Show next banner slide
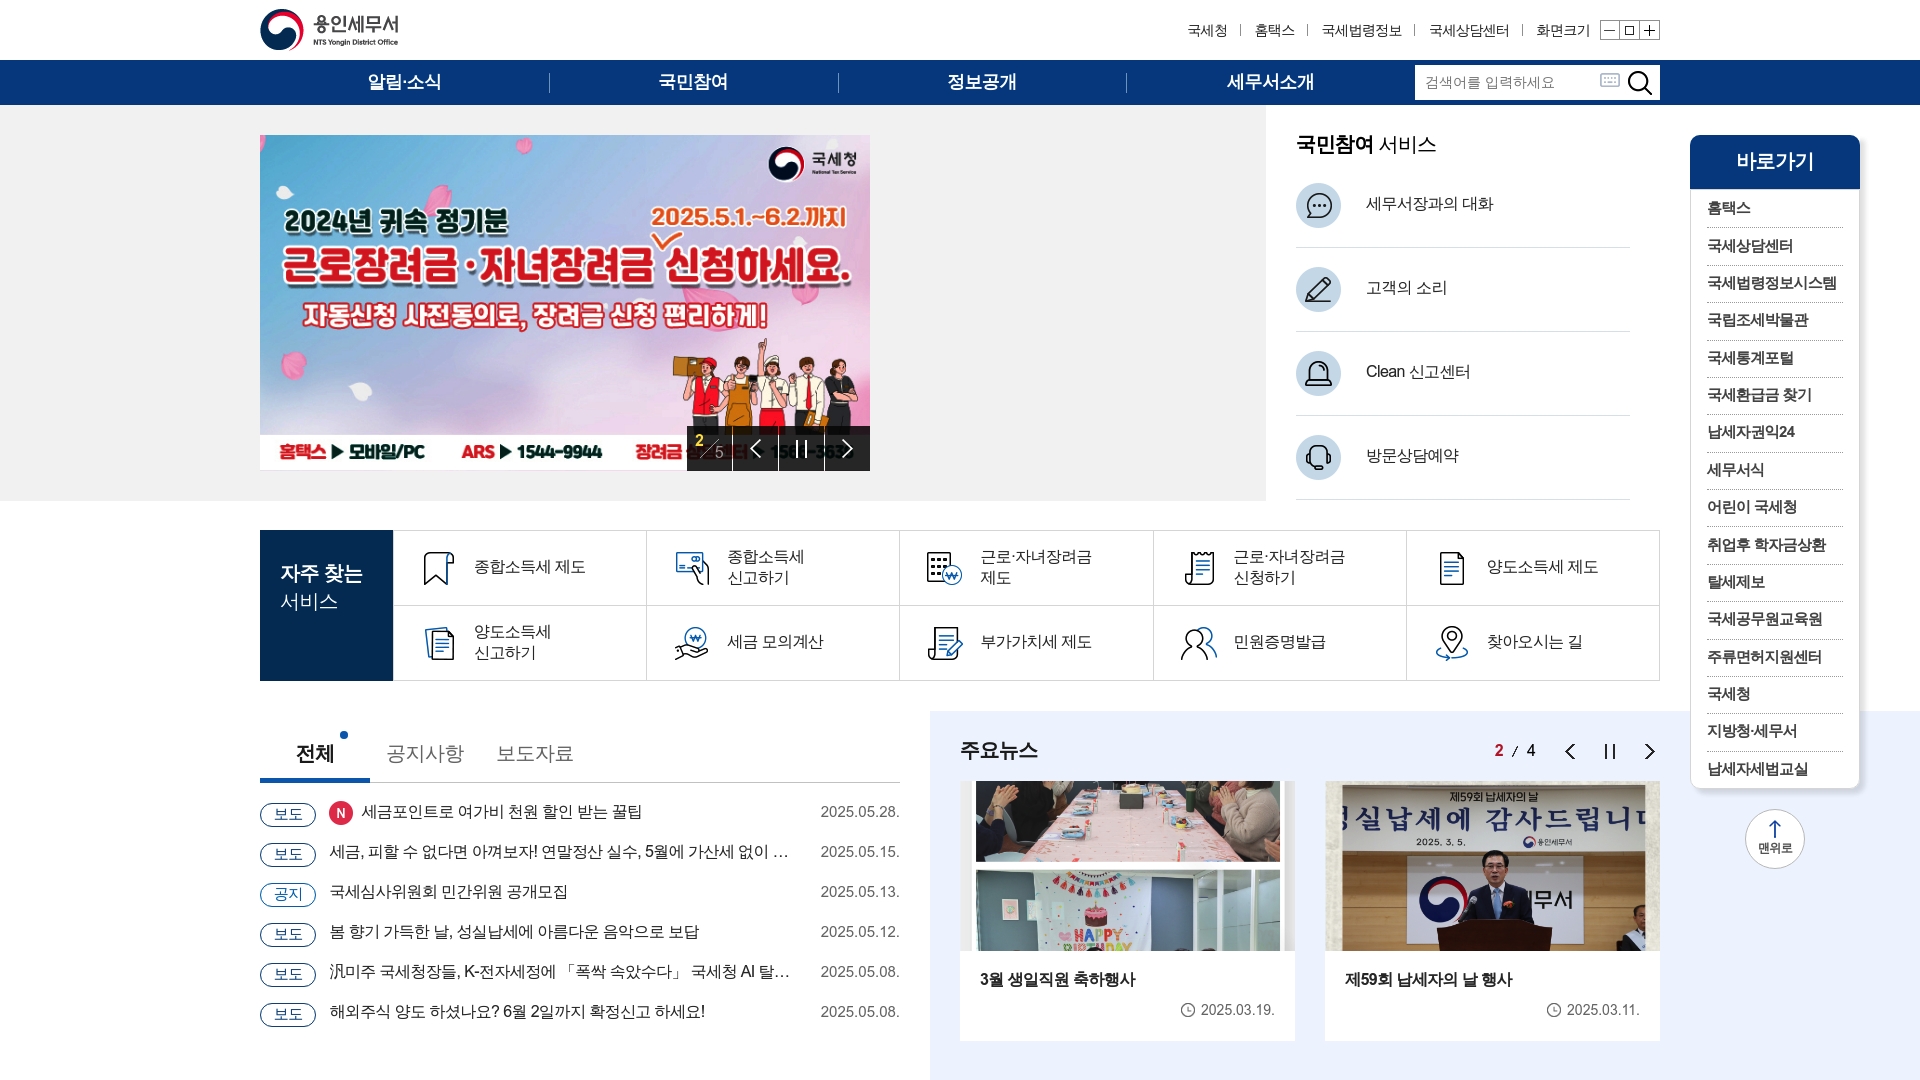This screenshot has height=1080, width=1920. 847,449
